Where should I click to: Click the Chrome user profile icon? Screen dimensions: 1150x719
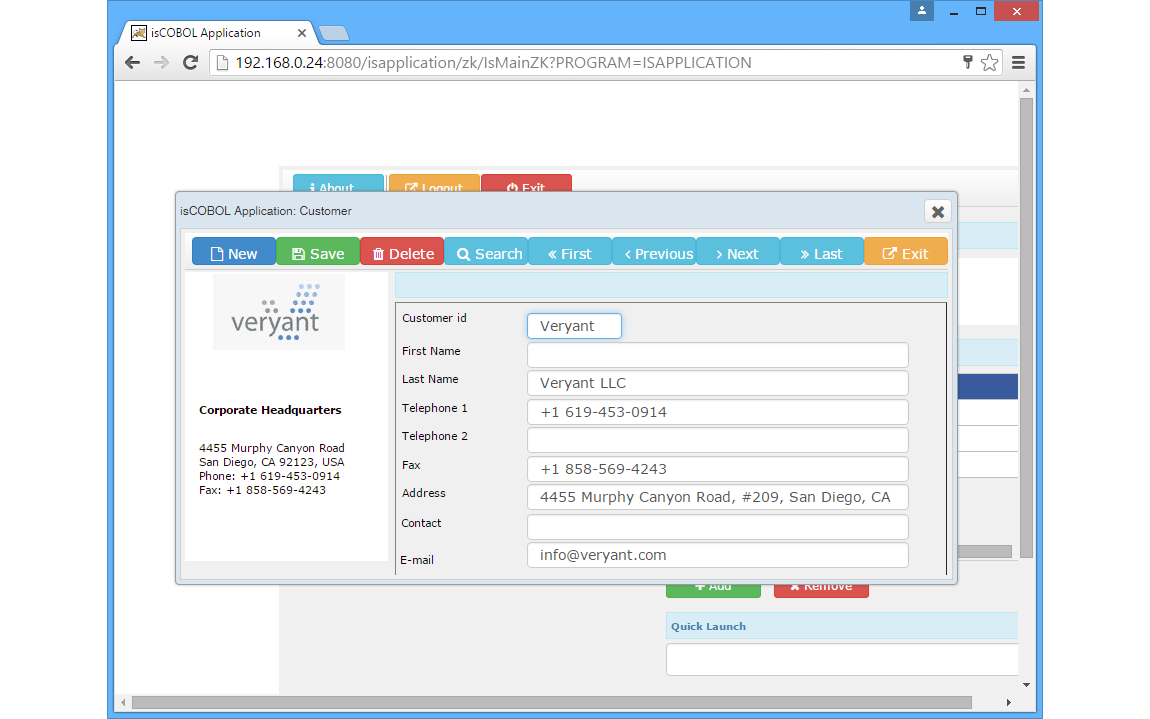[922, 10]
